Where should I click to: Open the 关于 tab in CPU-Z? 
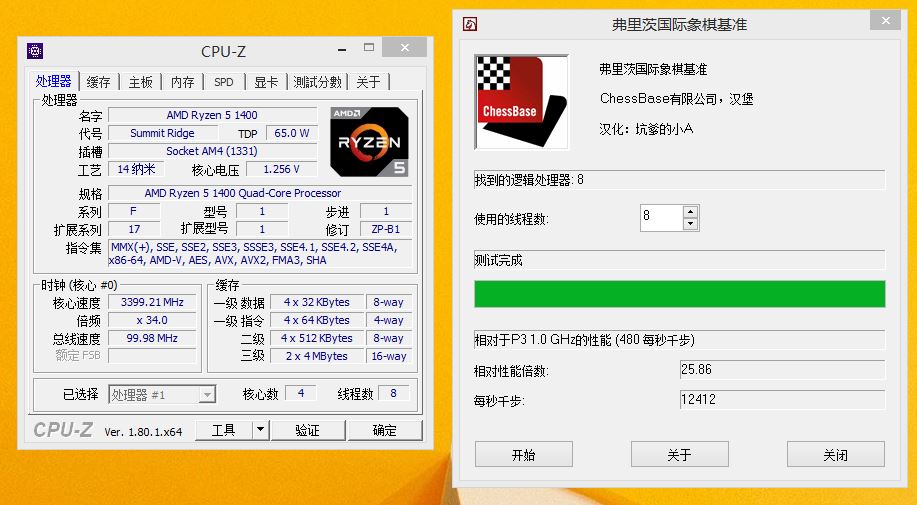click(x=368, y=82)
